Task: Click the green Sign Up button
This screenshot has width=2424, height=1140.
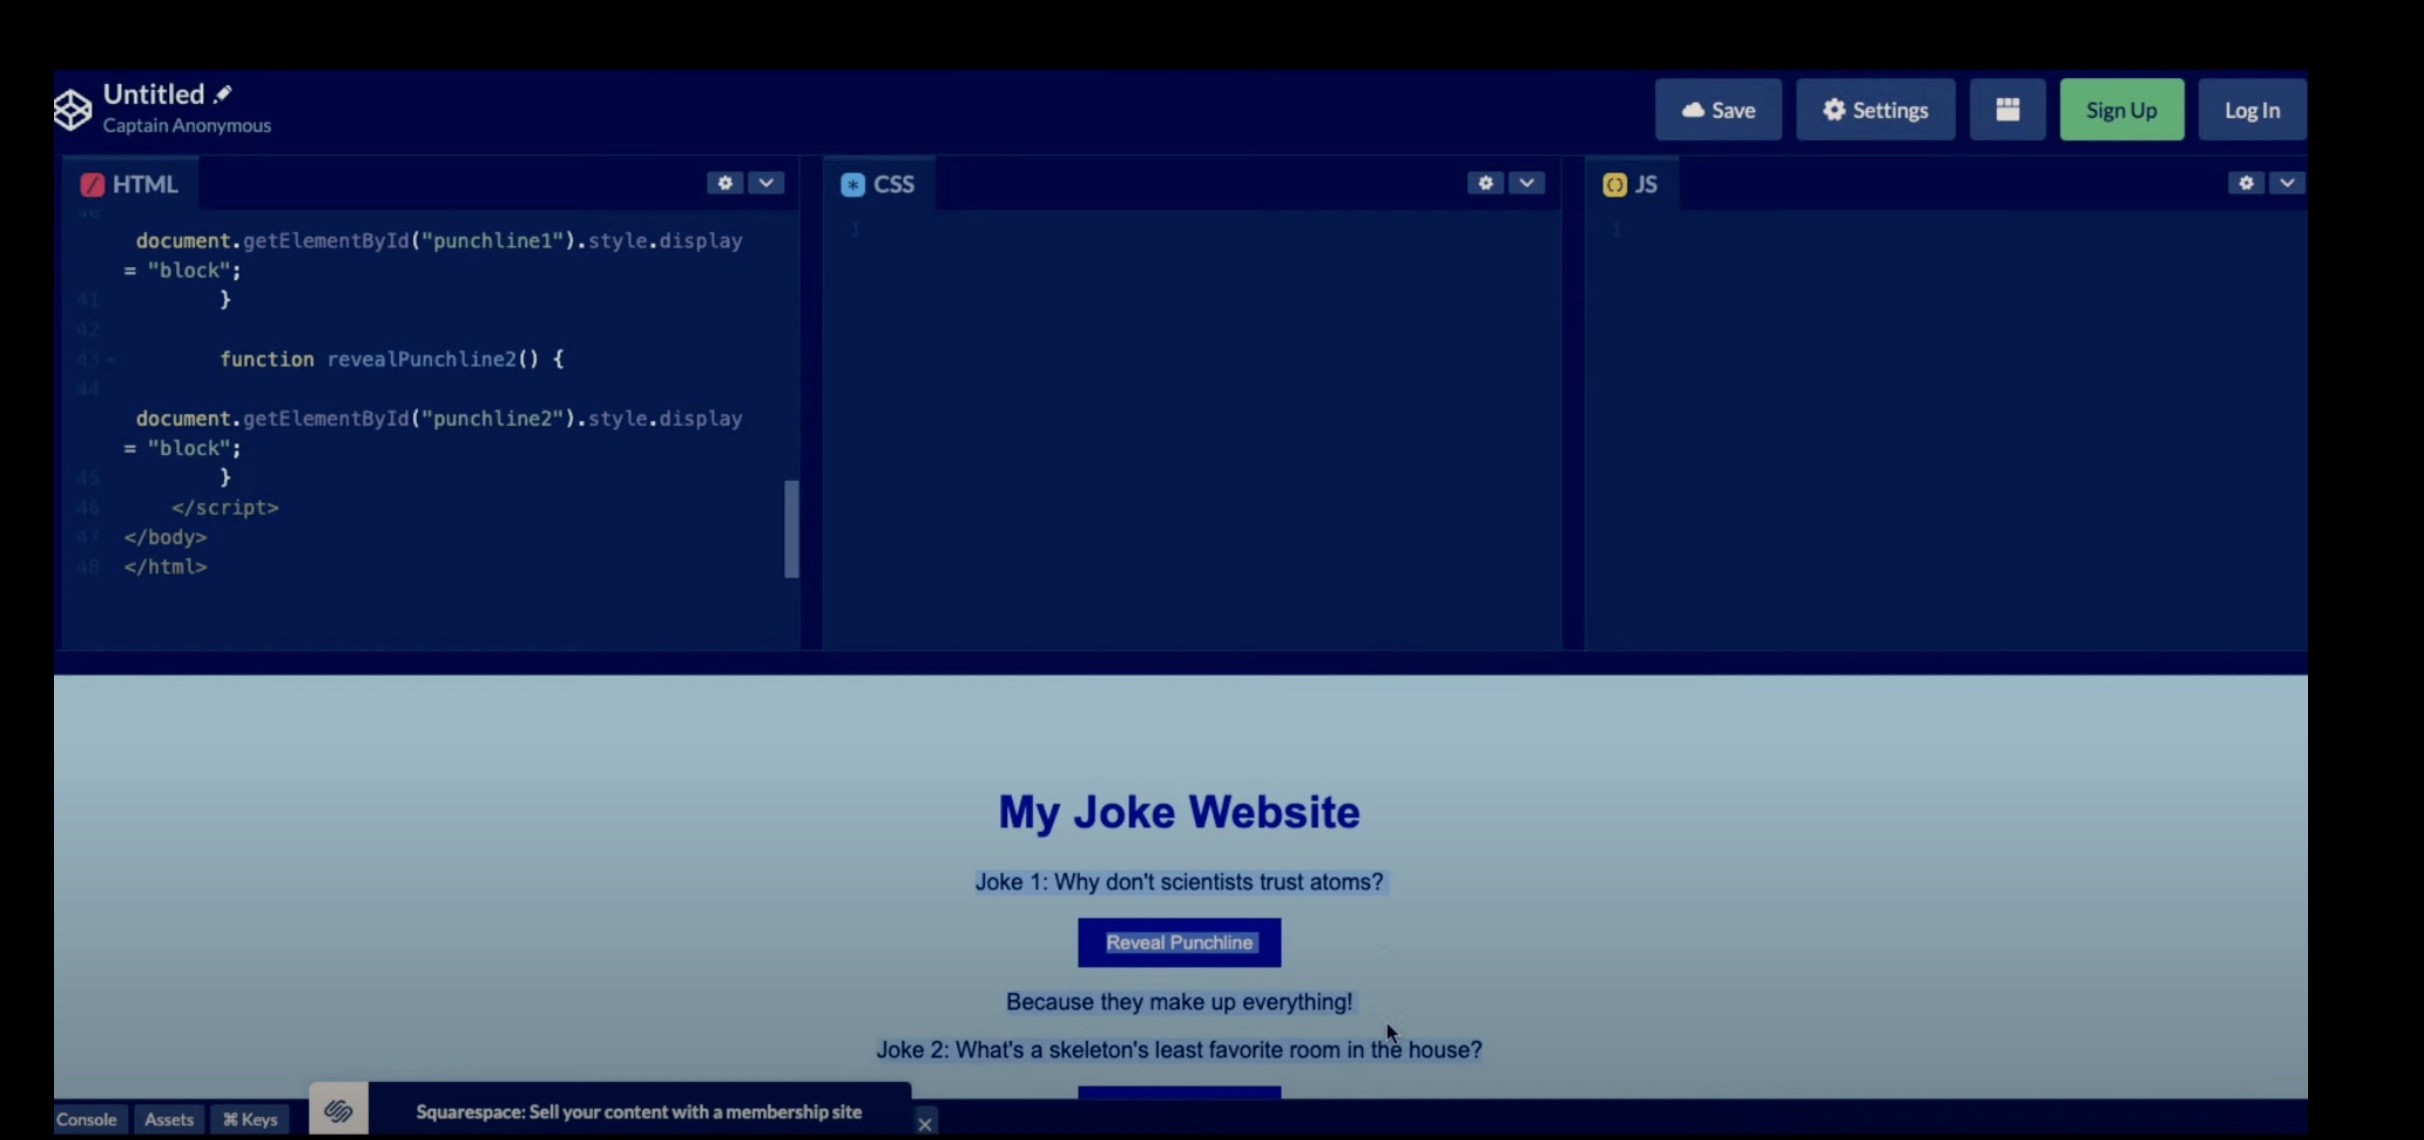Action: click(x=2121, y=110)
